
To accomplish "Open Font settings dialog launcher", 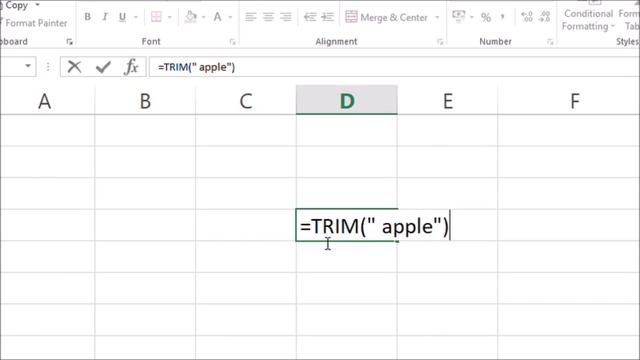I will coord(232,42).
